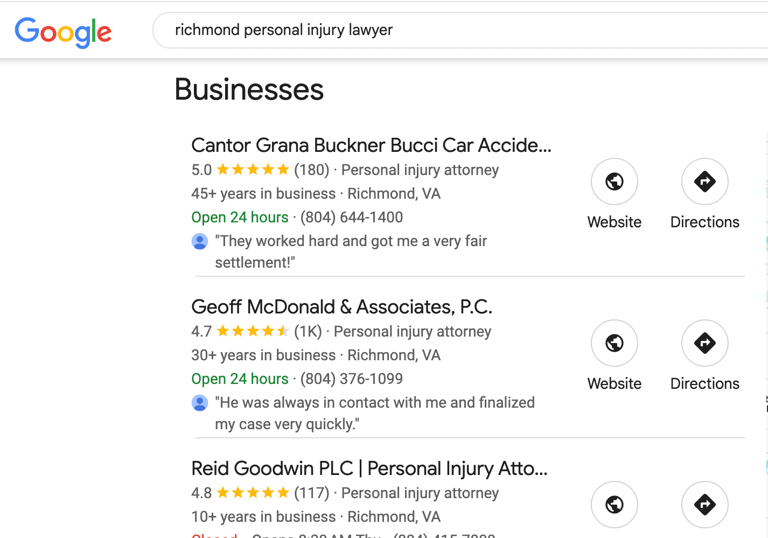Click Reid Goodwin 4.8 star rating
This screenshot has height=538, width=768.
[x=253, y=493]
